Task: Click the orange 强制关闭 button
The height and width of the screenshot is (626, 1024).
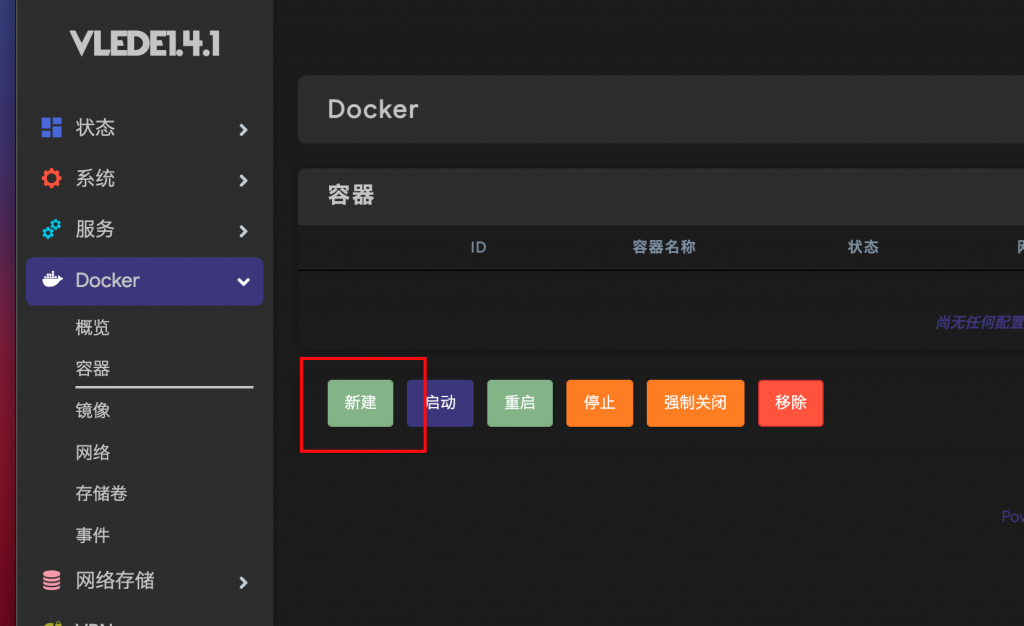Action: coord(695,403)
